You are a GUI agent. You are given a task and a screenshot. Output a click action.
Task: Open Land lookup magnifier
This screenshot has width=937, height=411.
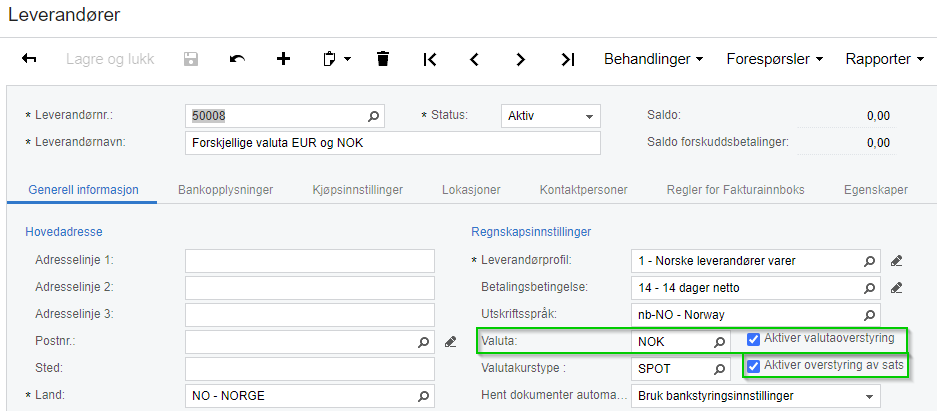423,395
